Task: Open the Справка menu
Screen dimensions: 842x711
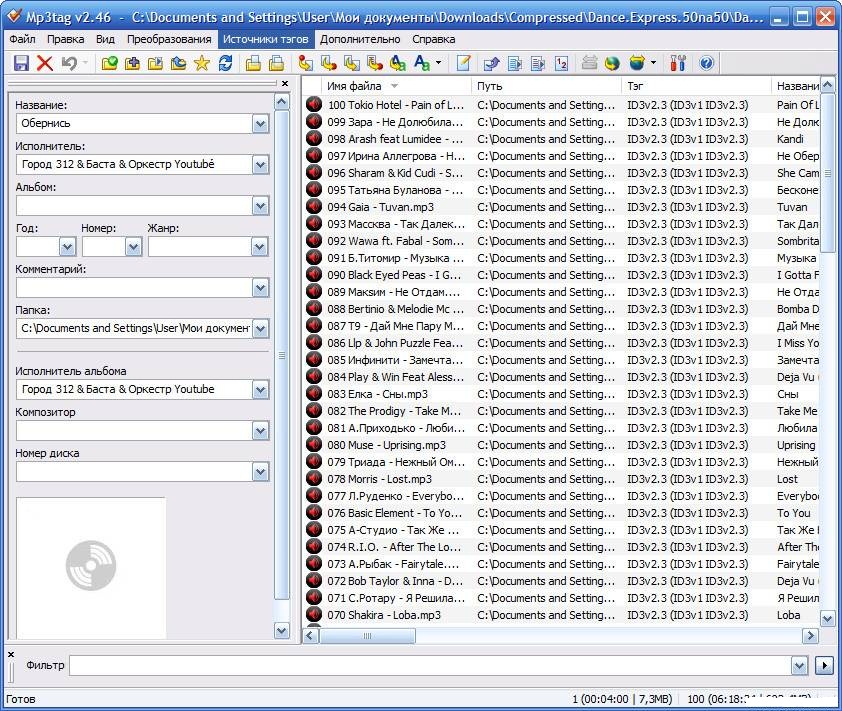Action: click(434, 39)
